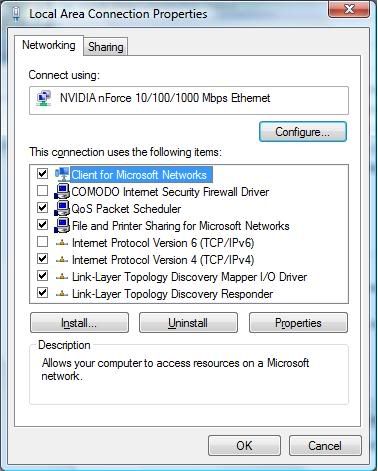
Task: Click the TCP/IPv4 protocol icon
Action: click(62, 260)
